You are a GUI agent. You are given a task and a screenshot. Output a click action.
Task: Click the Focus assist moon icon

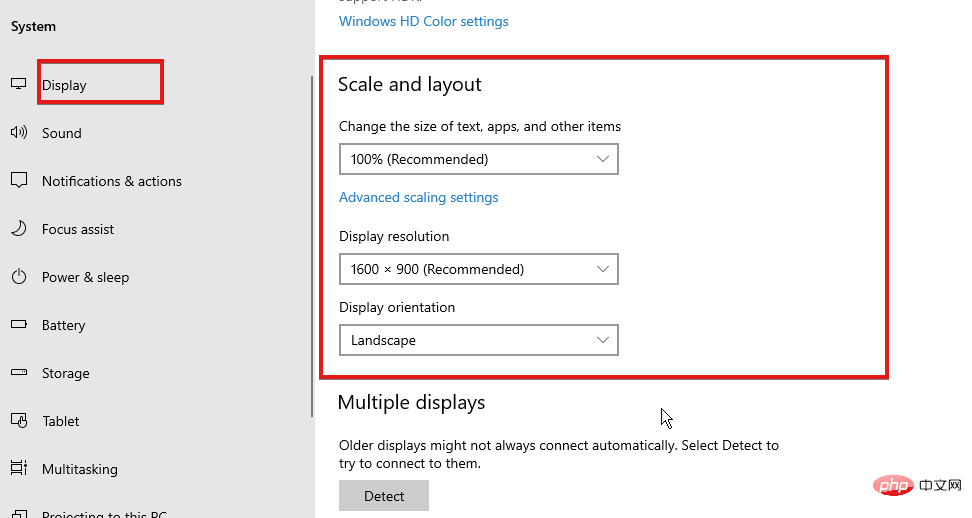pos(19,229)
